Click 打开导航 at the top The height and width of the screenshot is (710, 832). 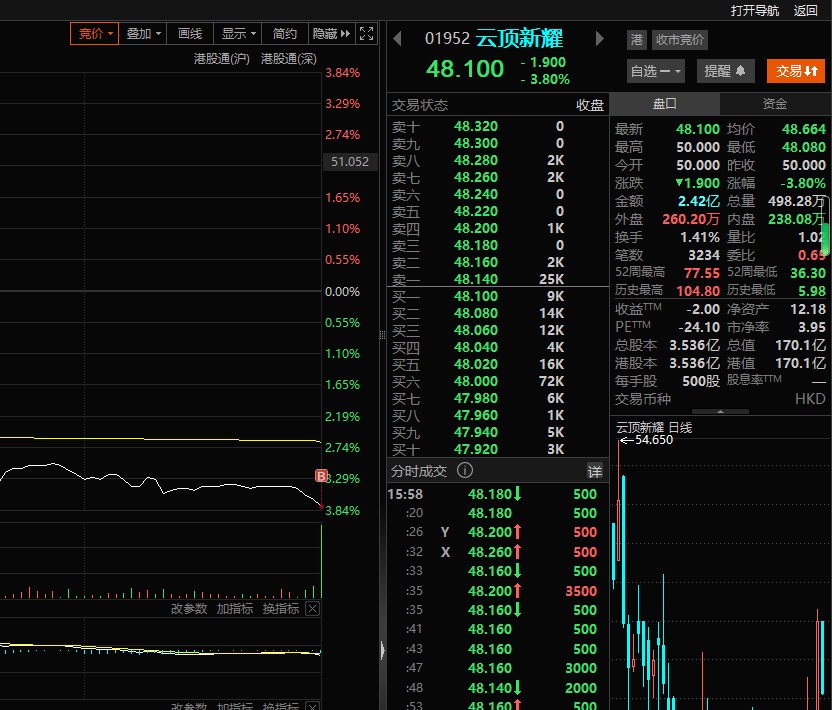point(755,11)
